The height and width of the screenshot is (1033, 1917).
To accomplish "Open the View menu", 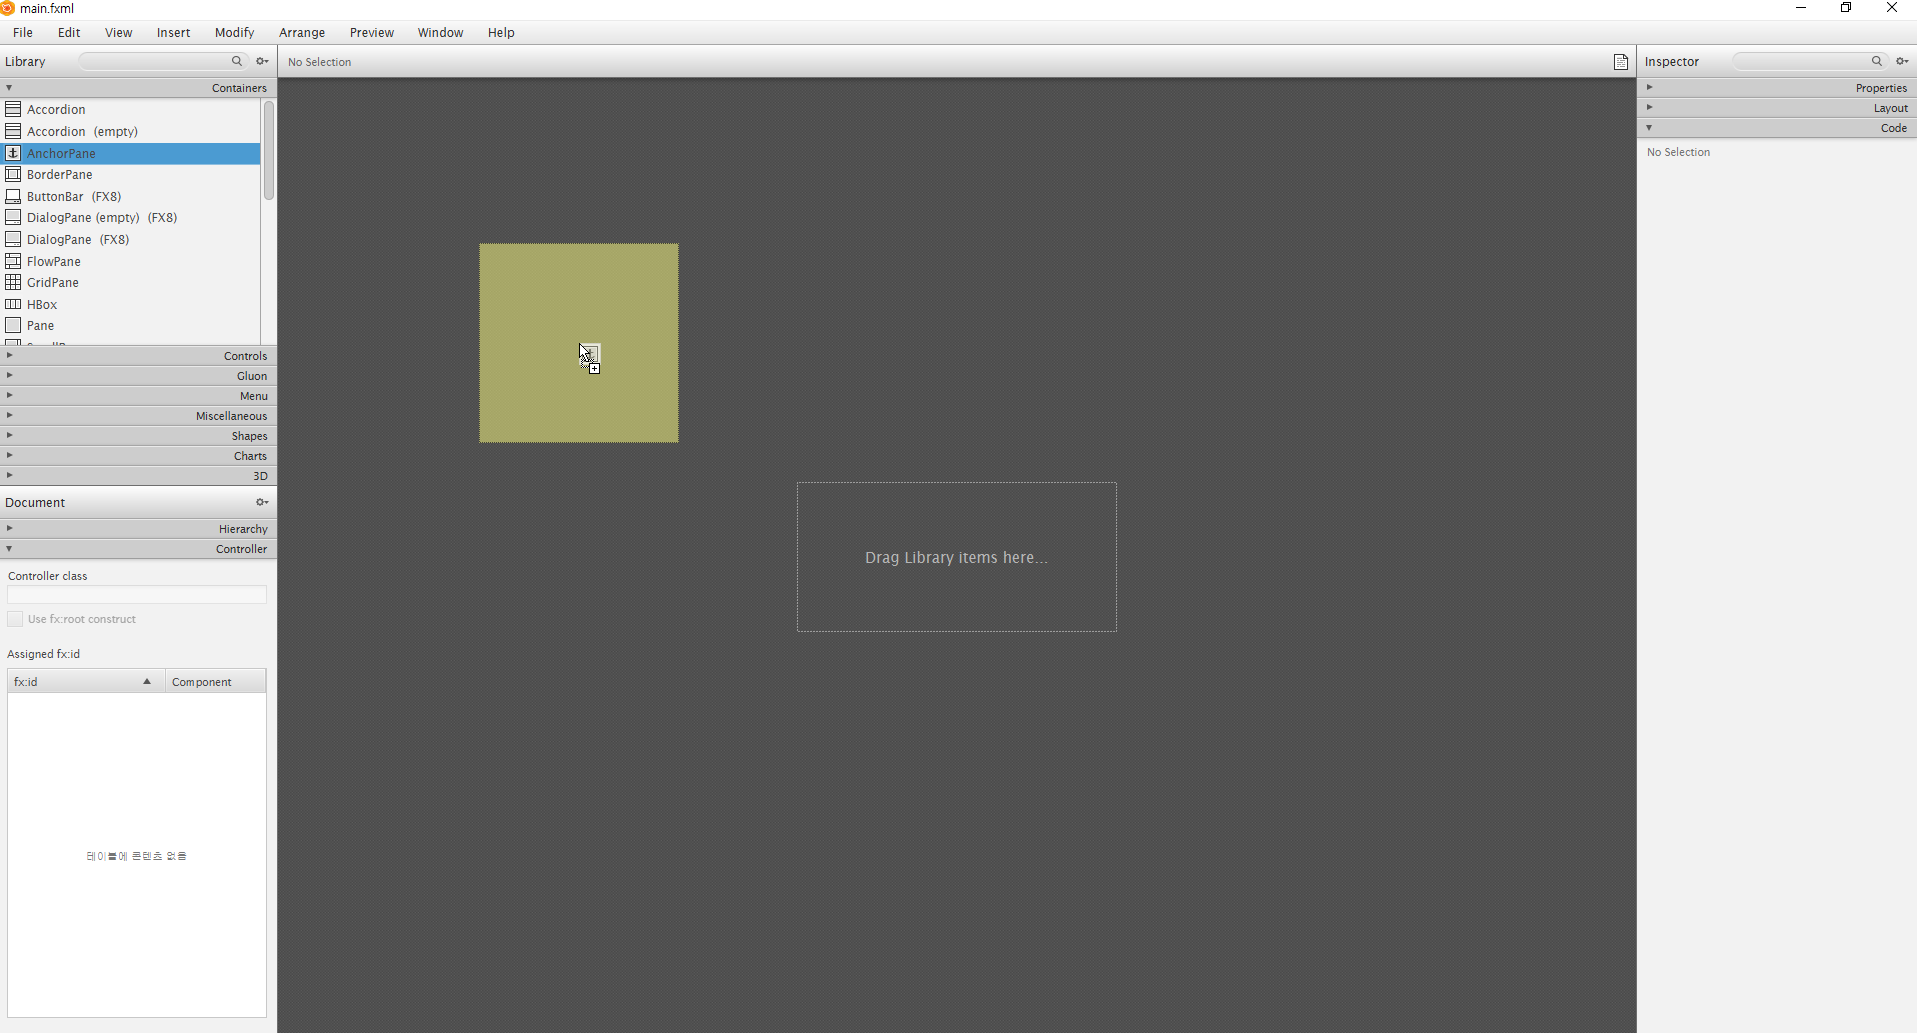I will coord(118,32).
